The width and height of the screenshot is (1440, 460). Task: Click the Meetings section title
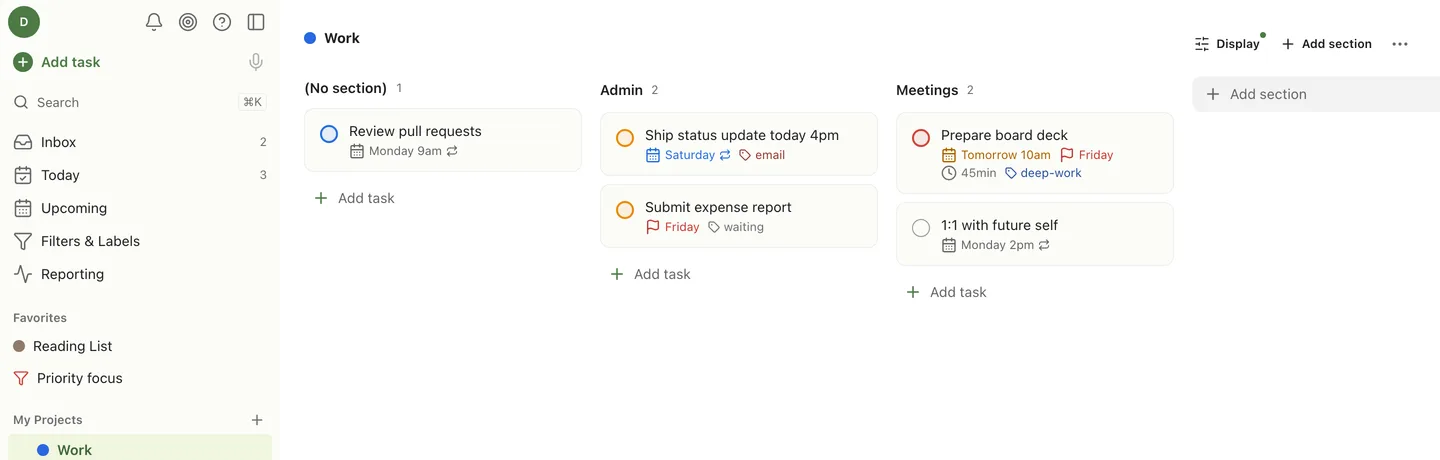point(927,90)
